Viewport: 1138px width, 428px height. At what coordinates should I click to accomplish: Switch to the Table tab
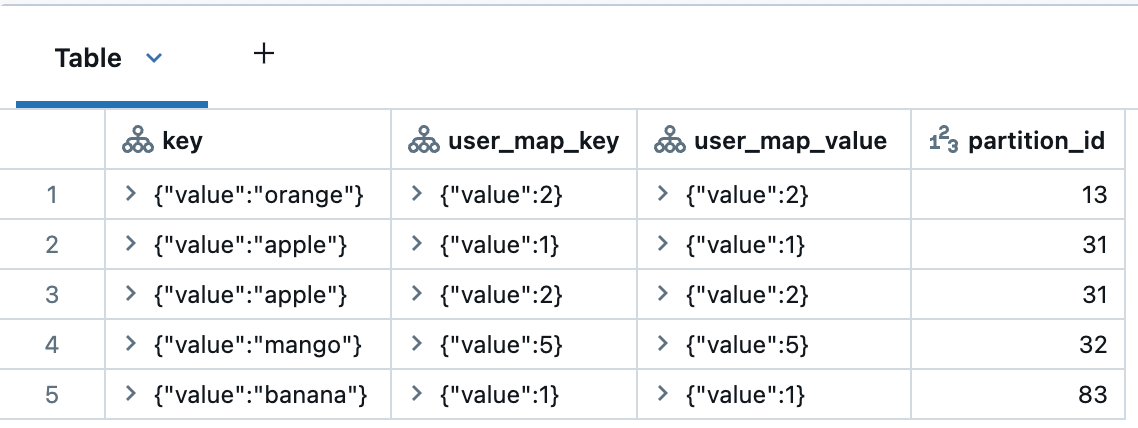(88, 58)
